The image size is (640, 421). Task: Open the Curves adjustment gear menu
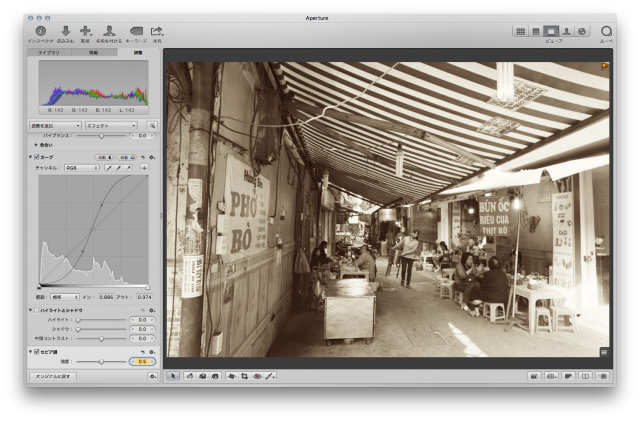point(152,157)
